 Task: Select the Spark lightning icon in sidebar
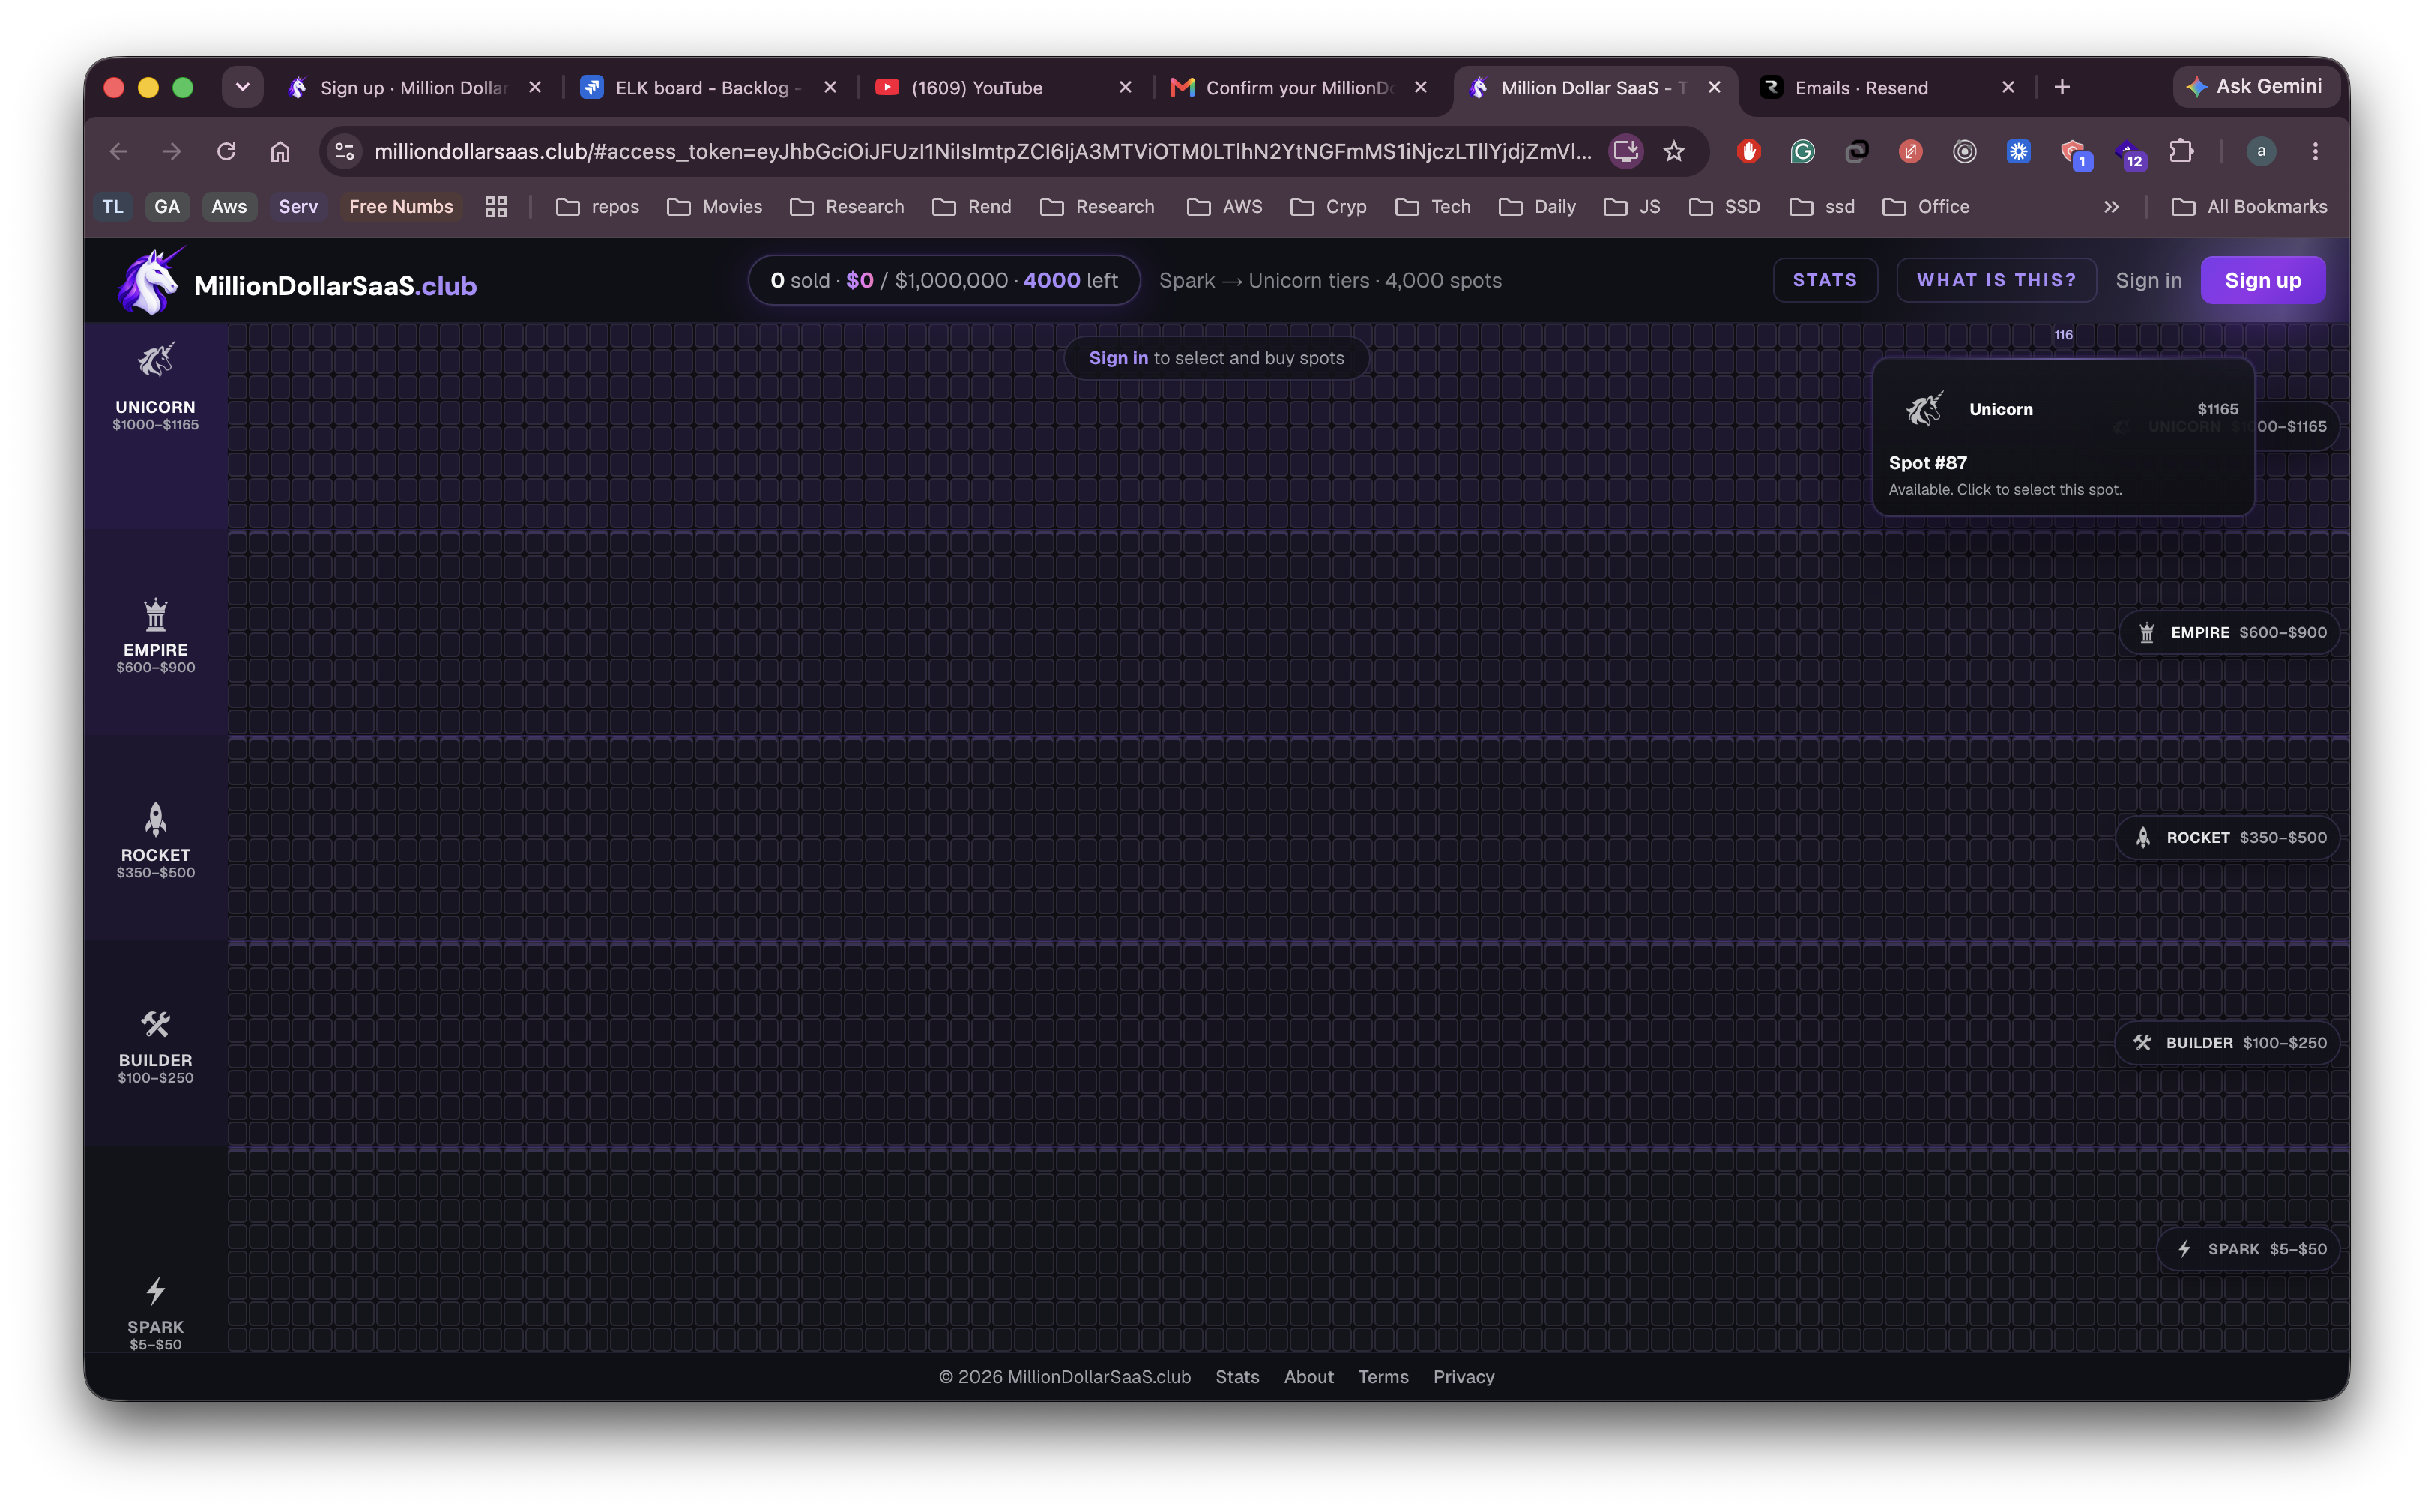[x=155, y=1291]
